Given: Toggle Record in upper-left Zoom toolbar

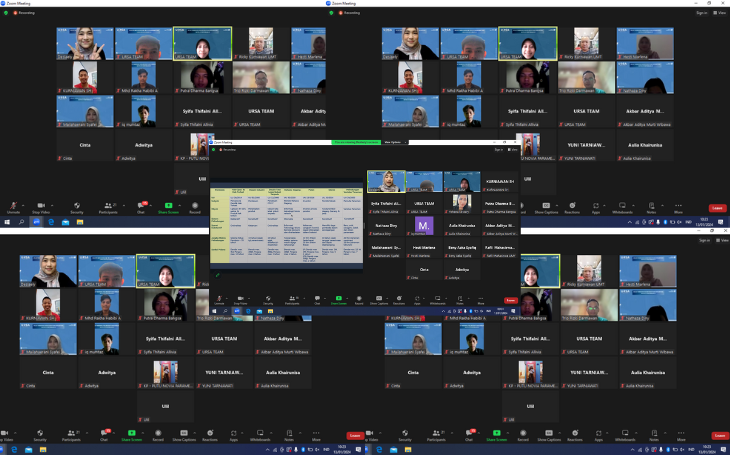Looking at the screenshot, I should [x=195, y=208].
